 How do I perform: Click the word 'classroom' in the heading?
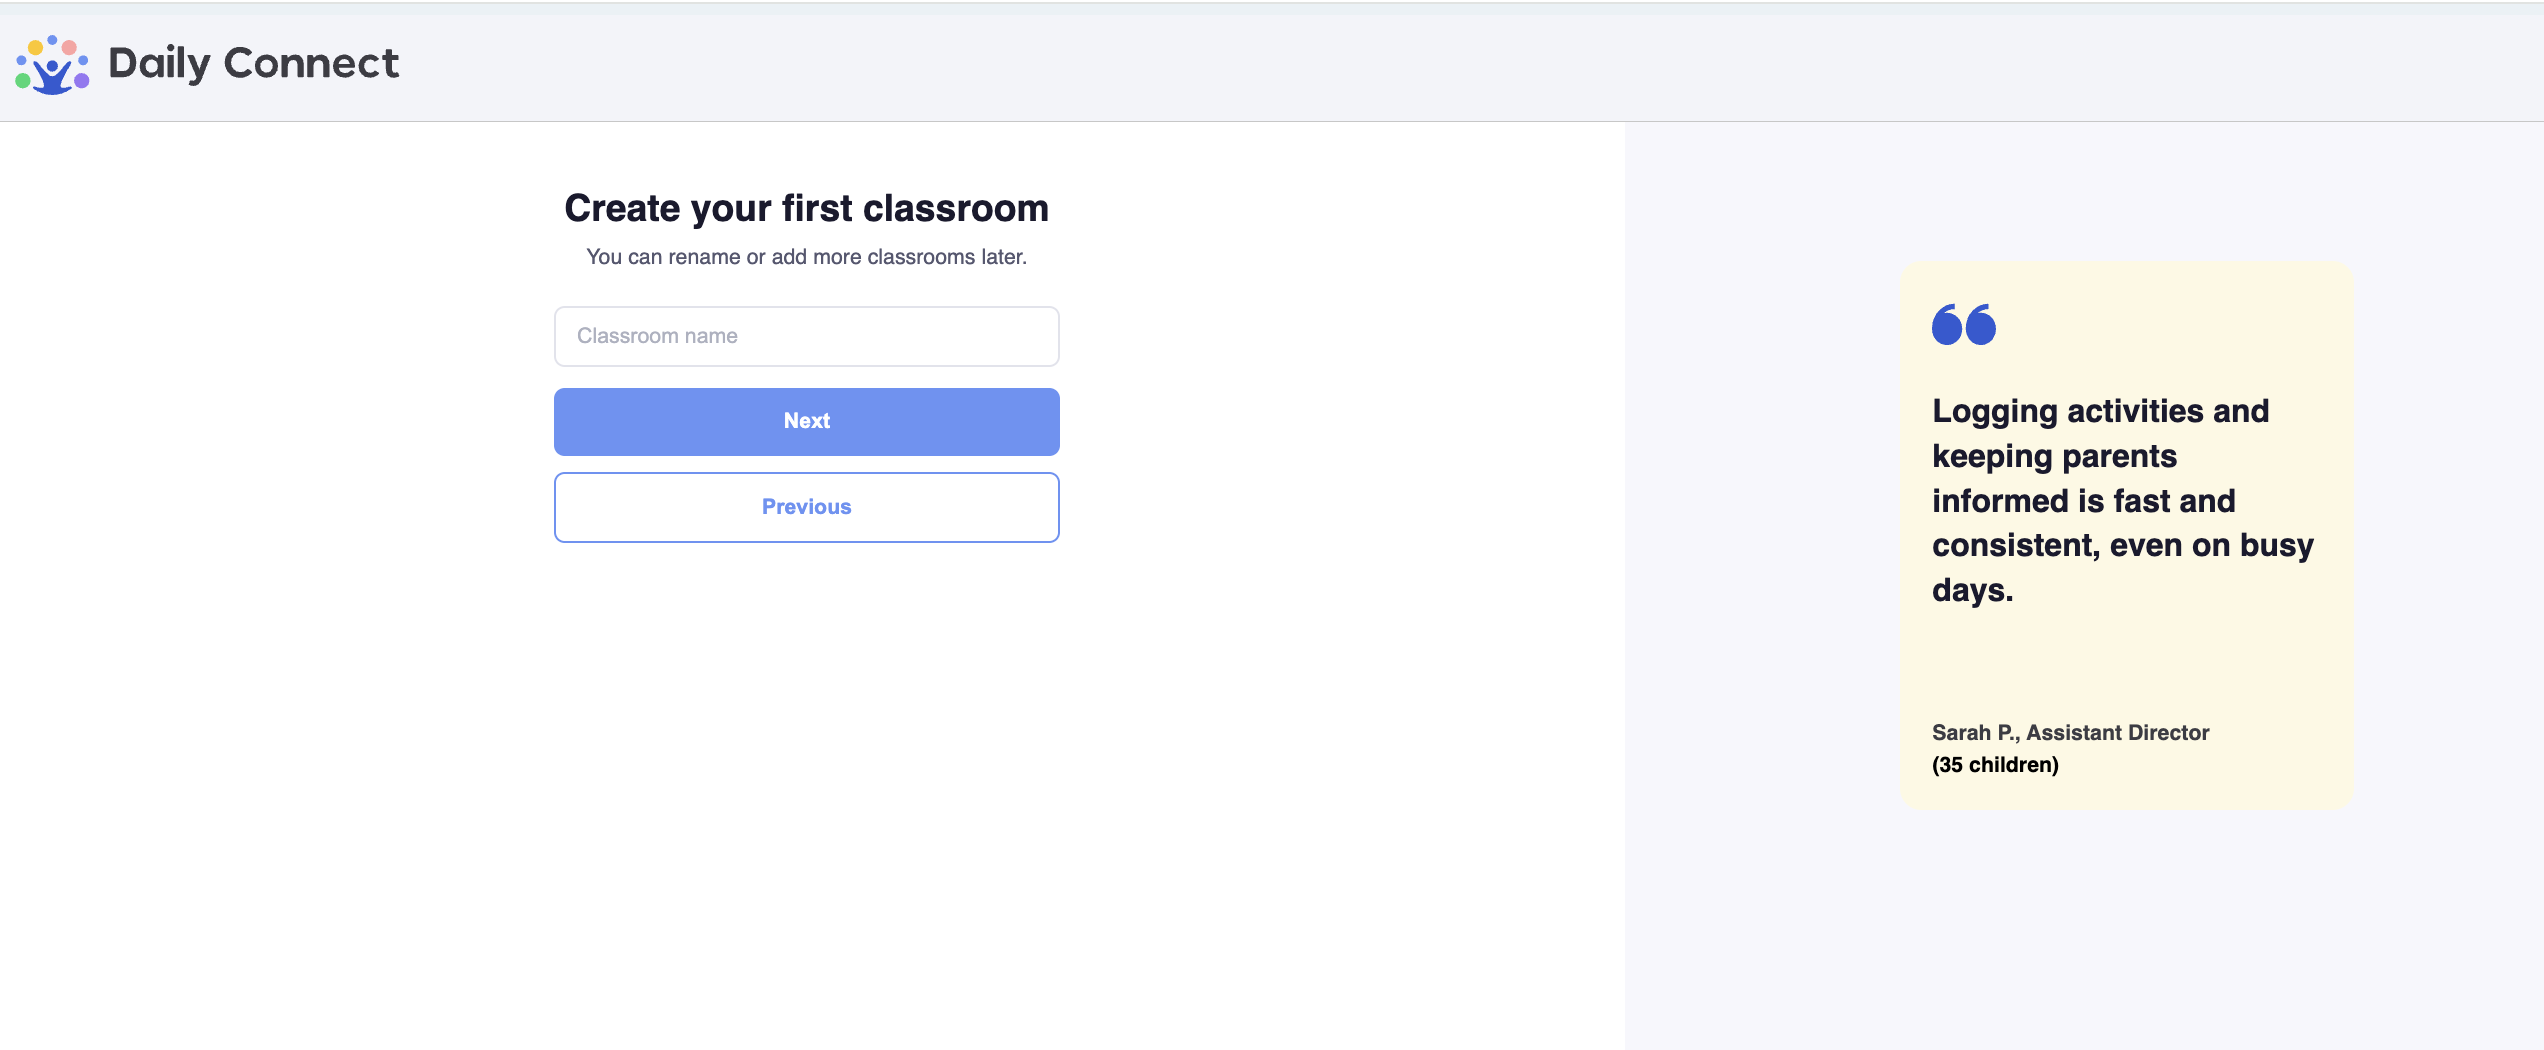[955, 208]
